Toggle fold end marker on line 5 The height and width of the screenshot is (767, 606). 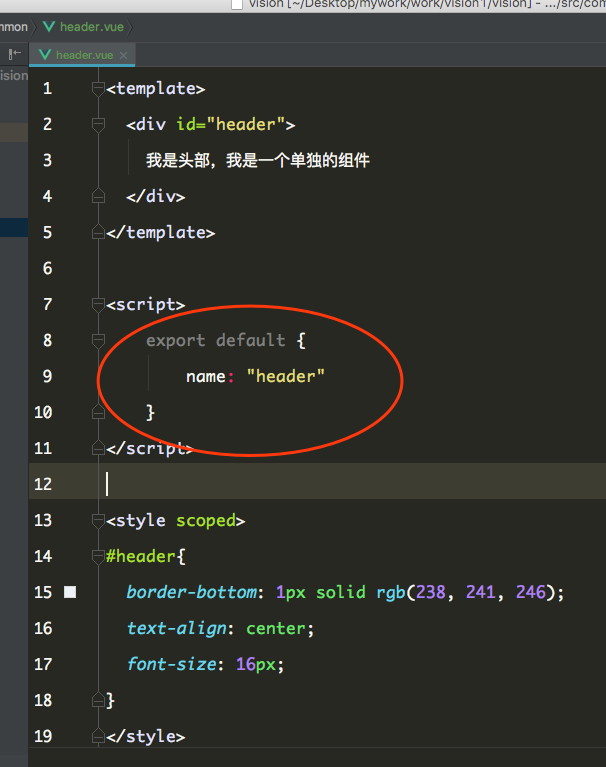point(98,233)
